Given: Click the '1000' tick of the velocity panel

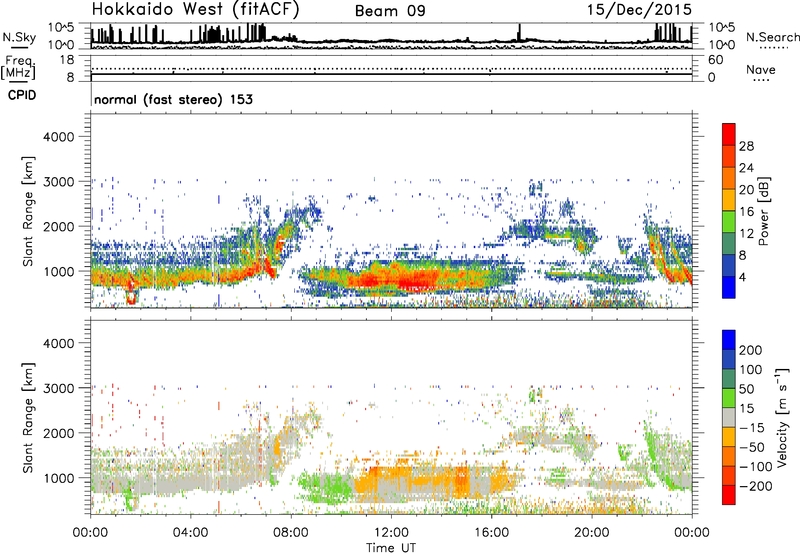Looking at the screenshot, I should click(59, 478).
